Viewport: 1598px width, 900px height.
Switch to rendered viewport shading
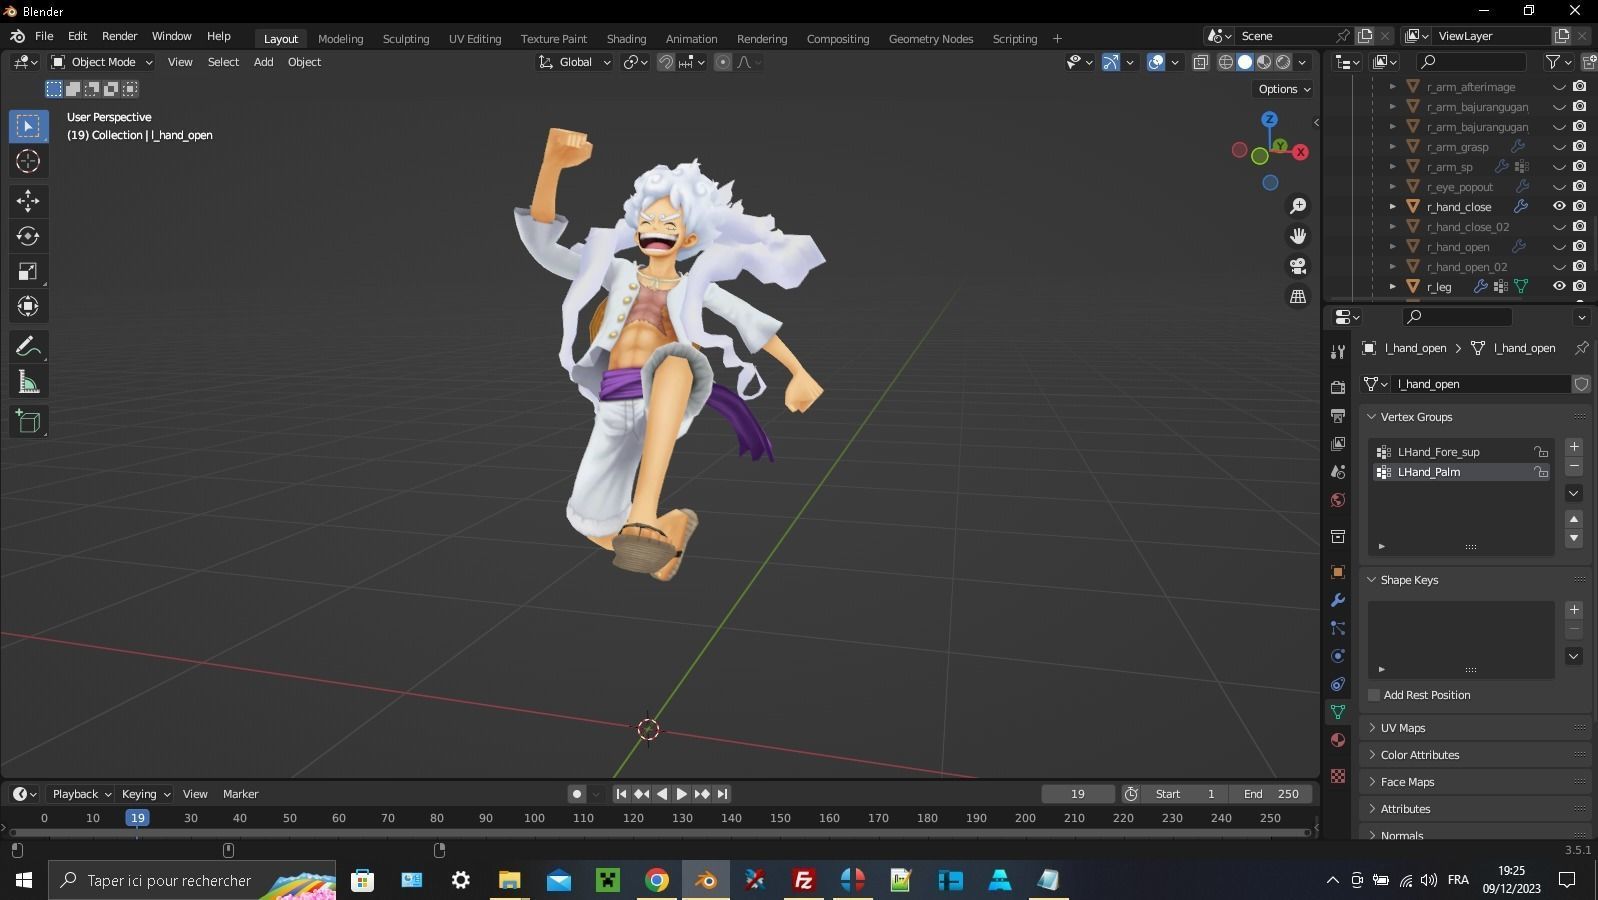click(1283, 62)
